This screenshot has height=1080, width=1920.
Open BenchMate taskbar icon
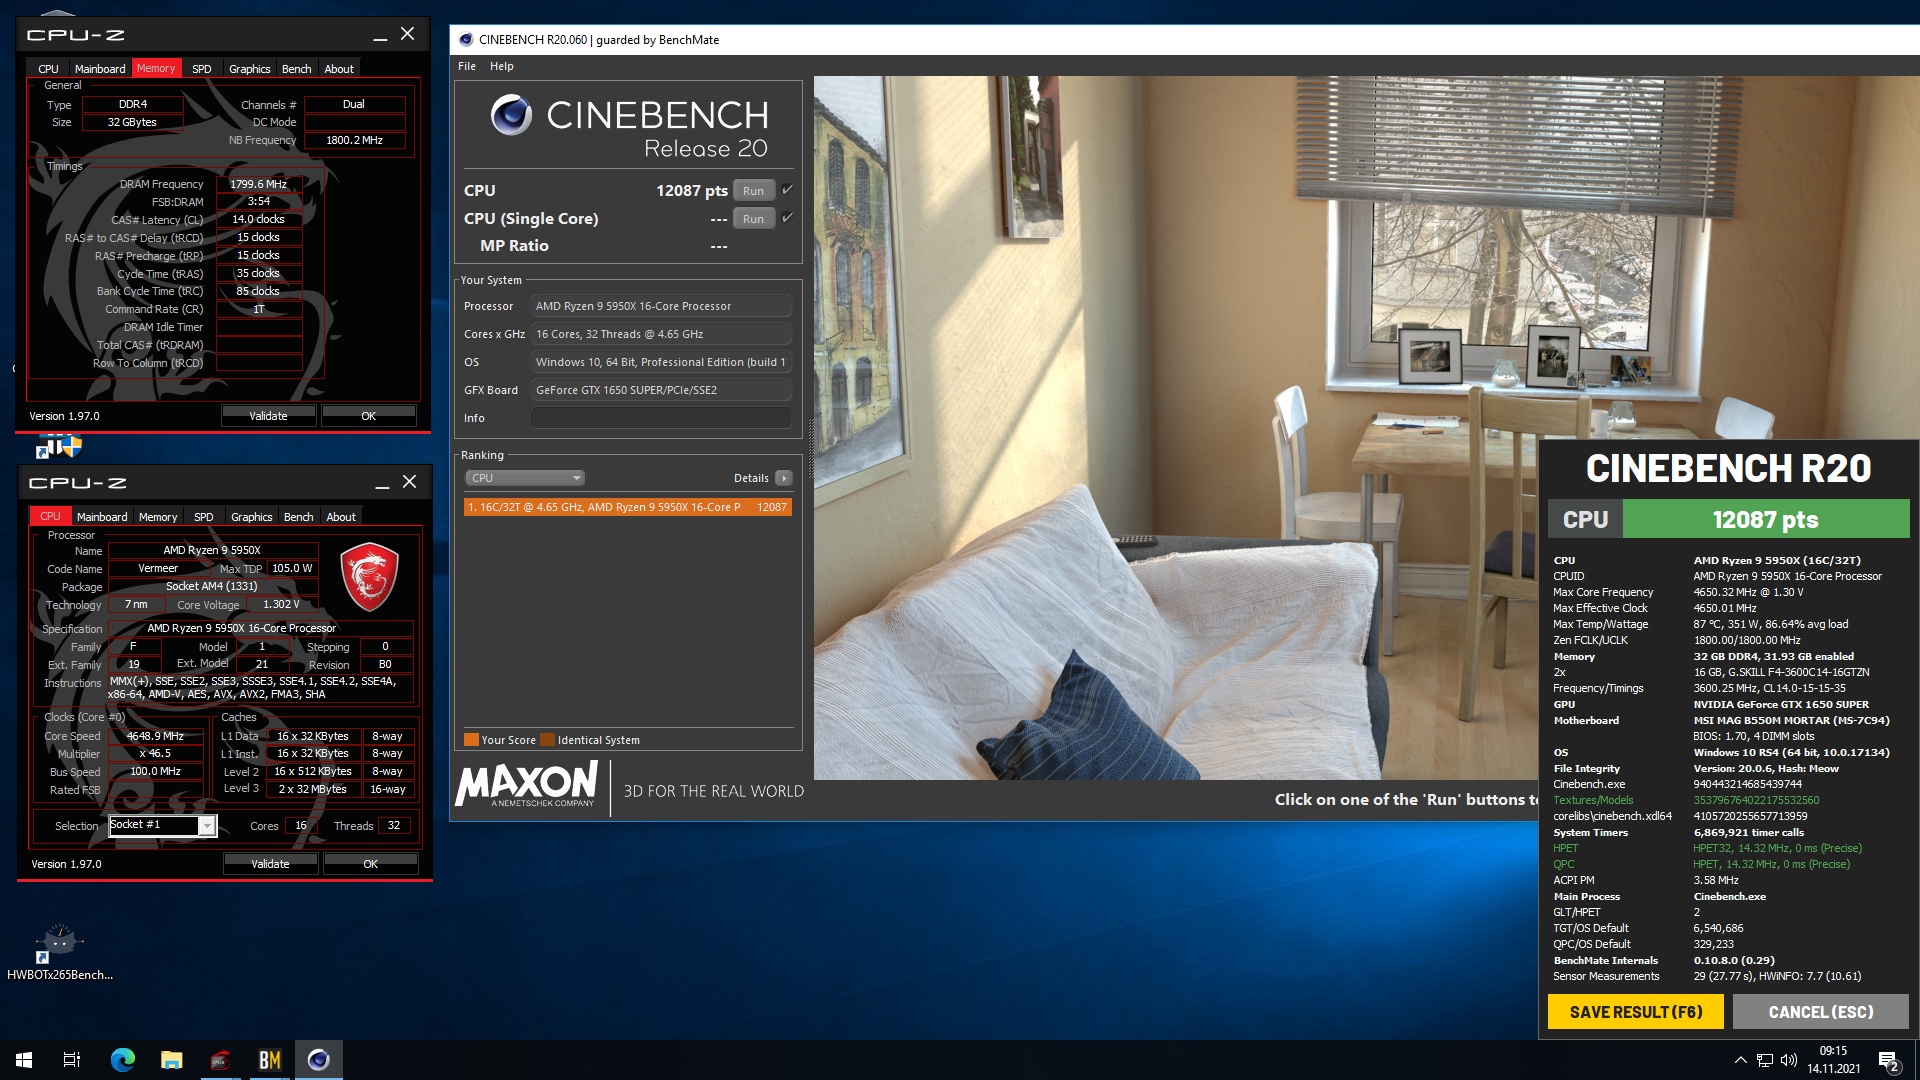[x=269, y=1060]
